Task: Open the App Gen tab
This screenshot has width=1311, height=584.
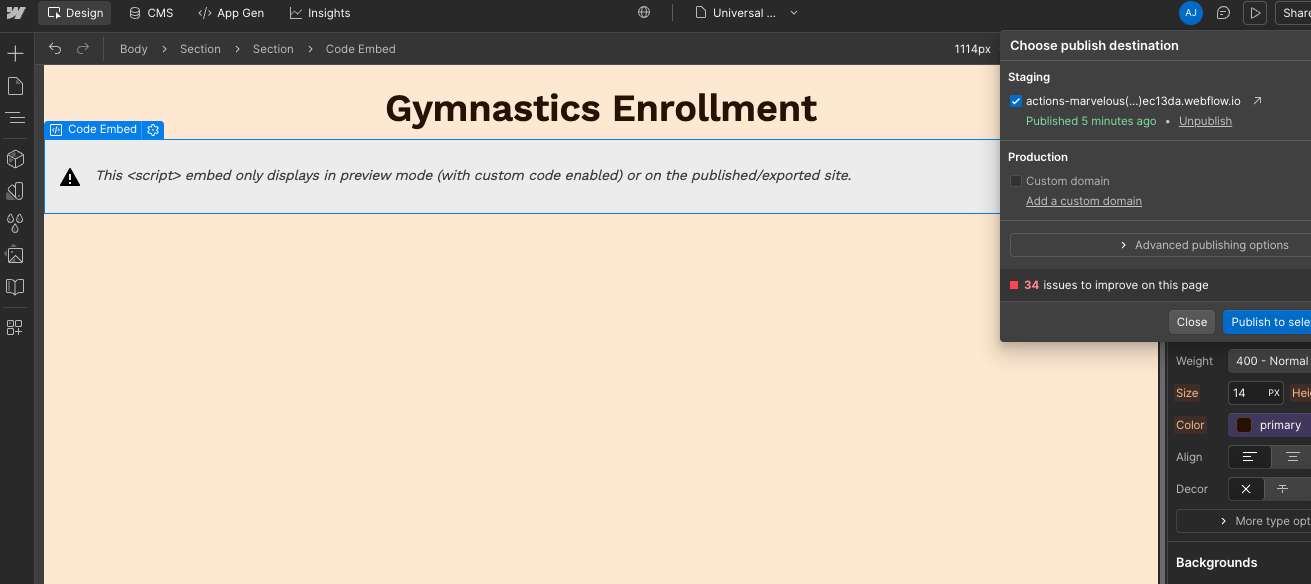Action: coord(231,13)
